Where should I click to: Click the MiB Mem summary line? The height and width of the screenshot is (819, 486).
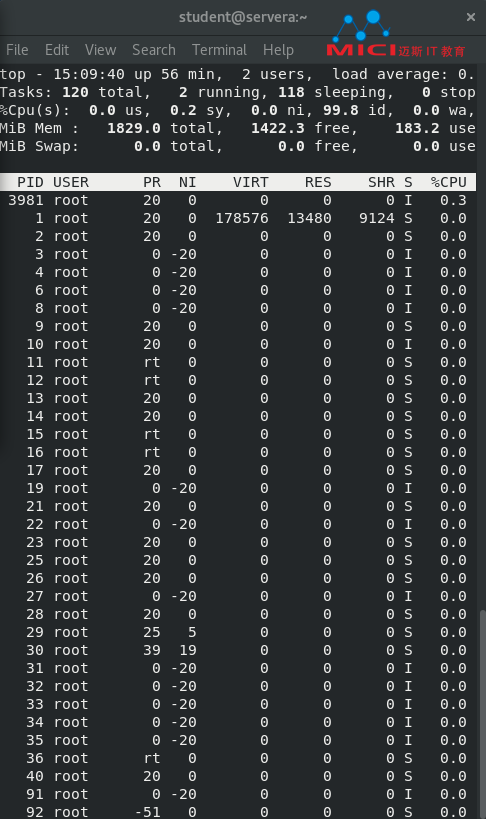pos(238,128)
